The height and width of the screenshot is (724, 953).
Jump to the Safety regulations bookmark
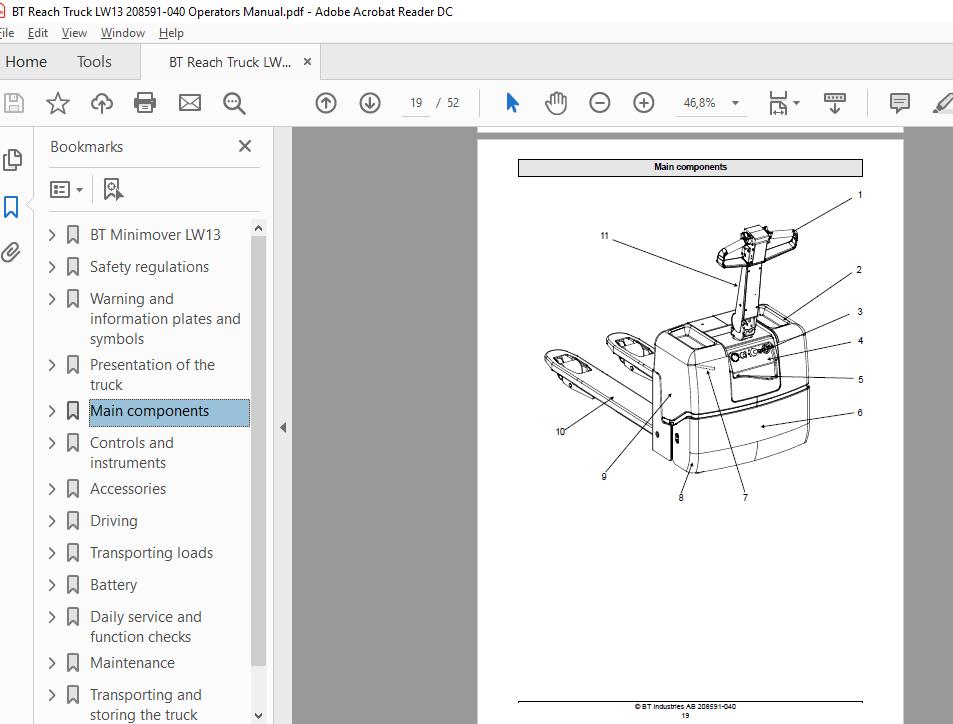(150, 267)
